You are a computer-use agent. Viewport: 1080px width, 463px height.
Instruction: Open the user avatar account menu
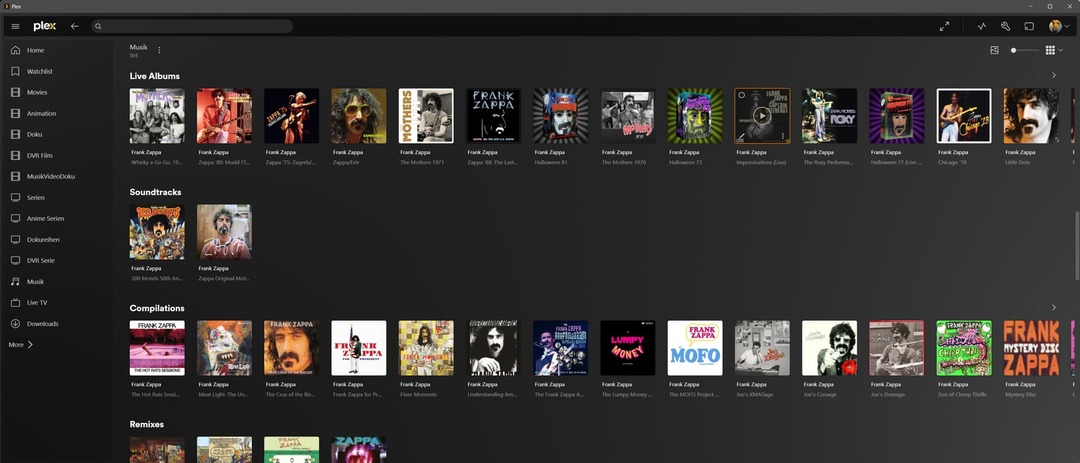coord(1059,26)
